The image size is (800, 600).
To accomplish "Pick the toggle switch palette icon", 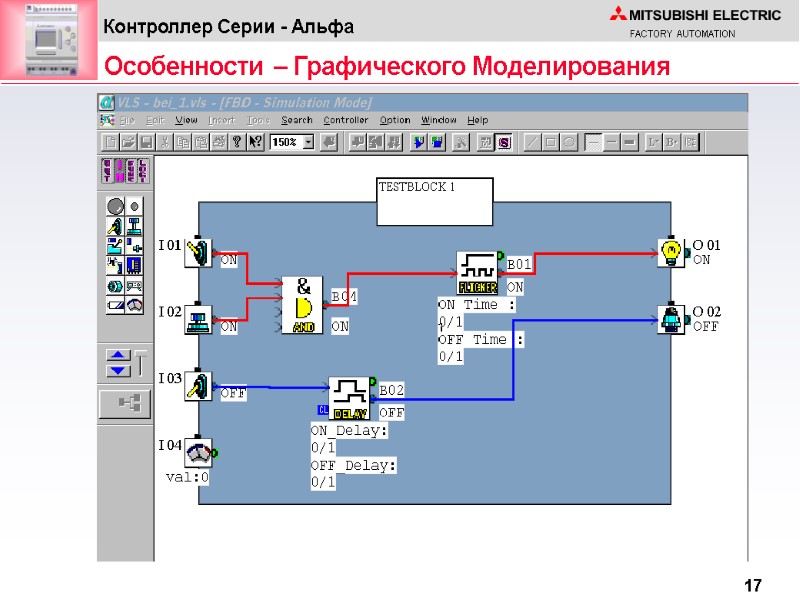I will tap(115, 226).
